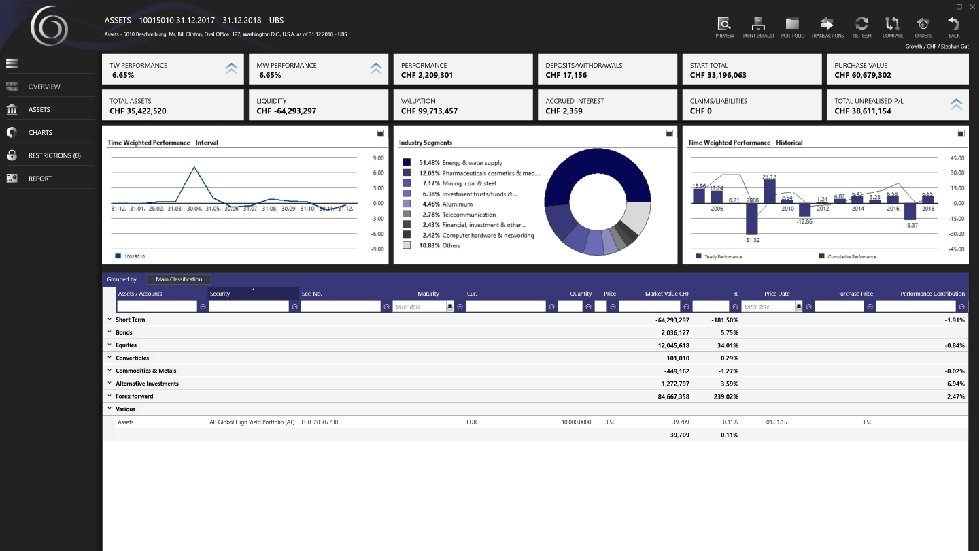Open the Maturity date picker dropdown
The height and width of the screenshot is (551, 979).
tap(450, 306)
